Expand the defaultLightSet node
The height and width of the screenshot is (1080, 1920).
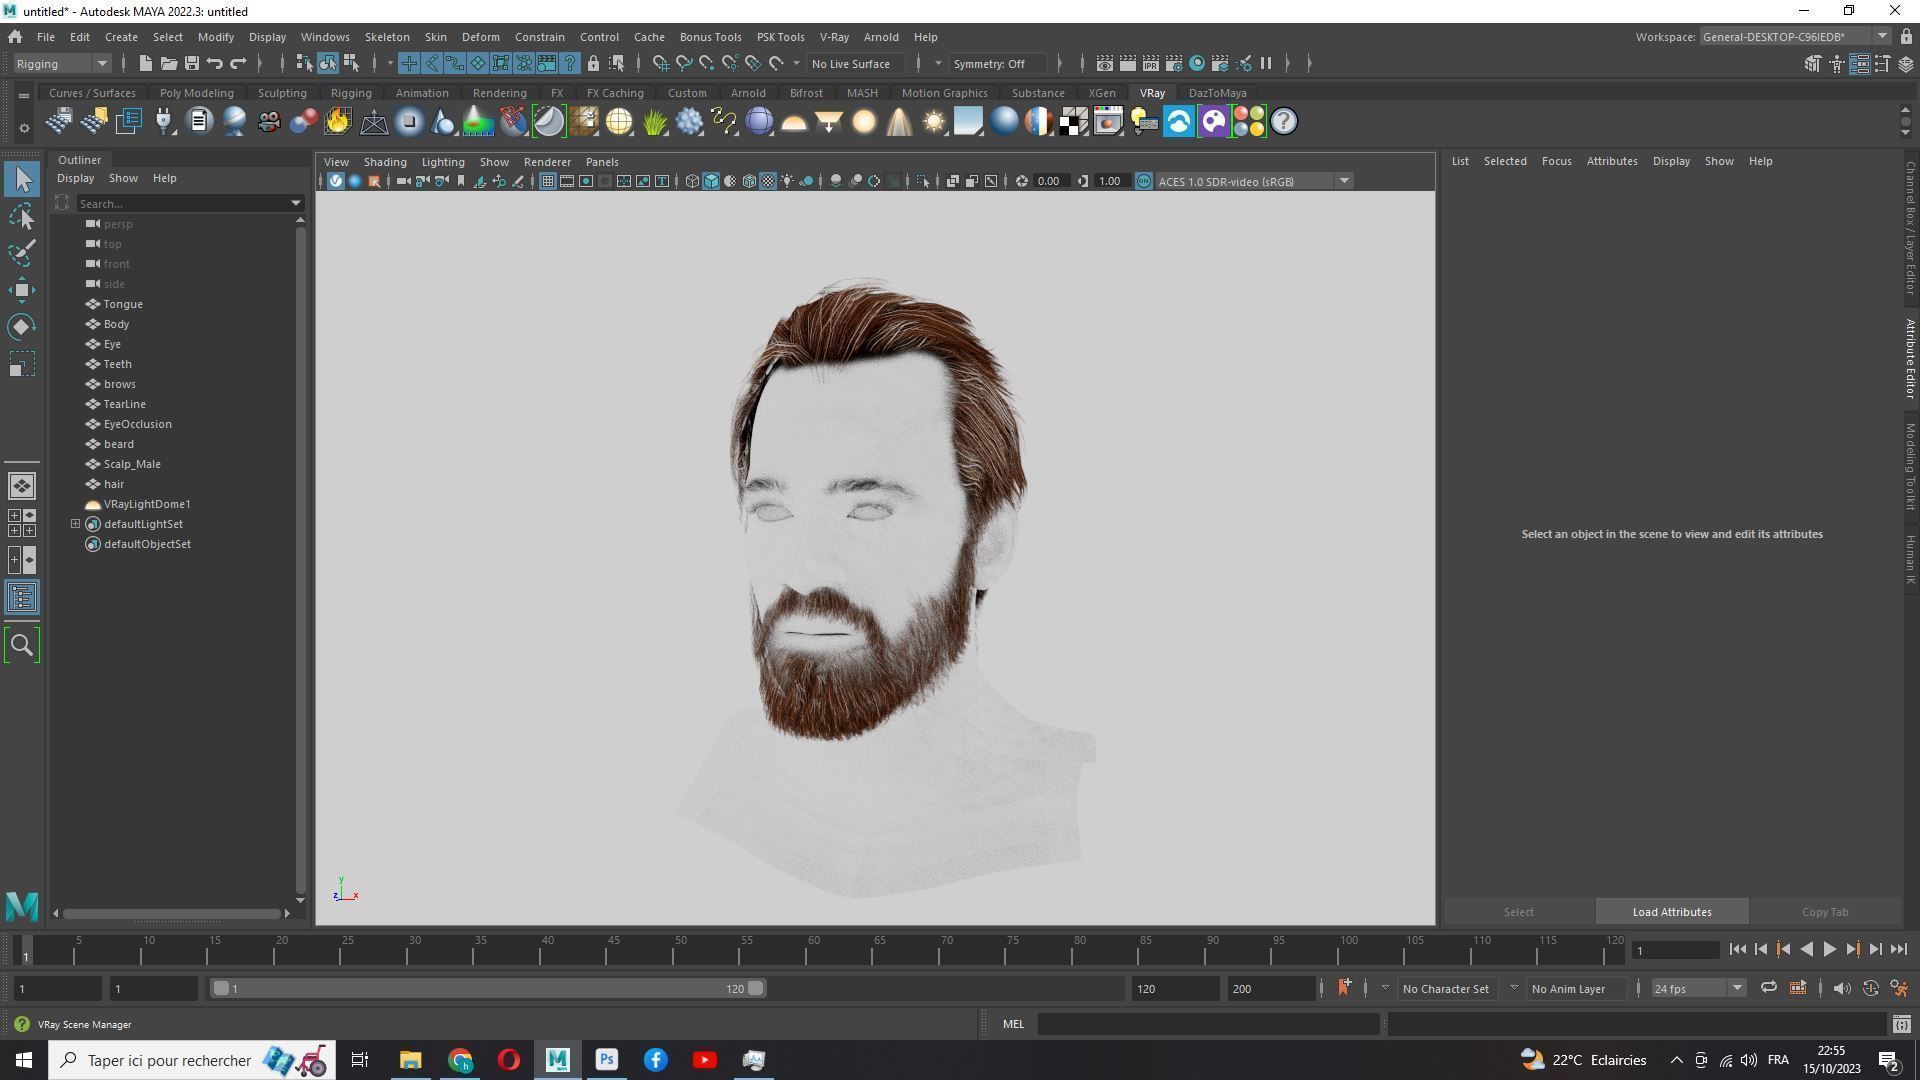coord(75,524)
